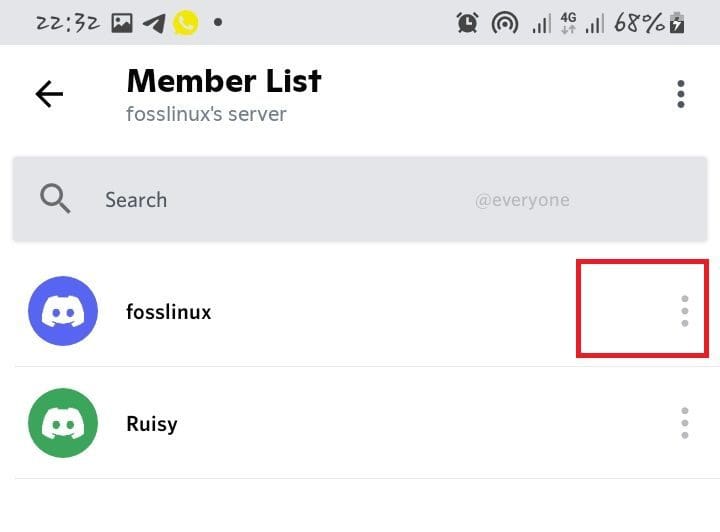Tap the hotspot status icon

coord(505,23)
